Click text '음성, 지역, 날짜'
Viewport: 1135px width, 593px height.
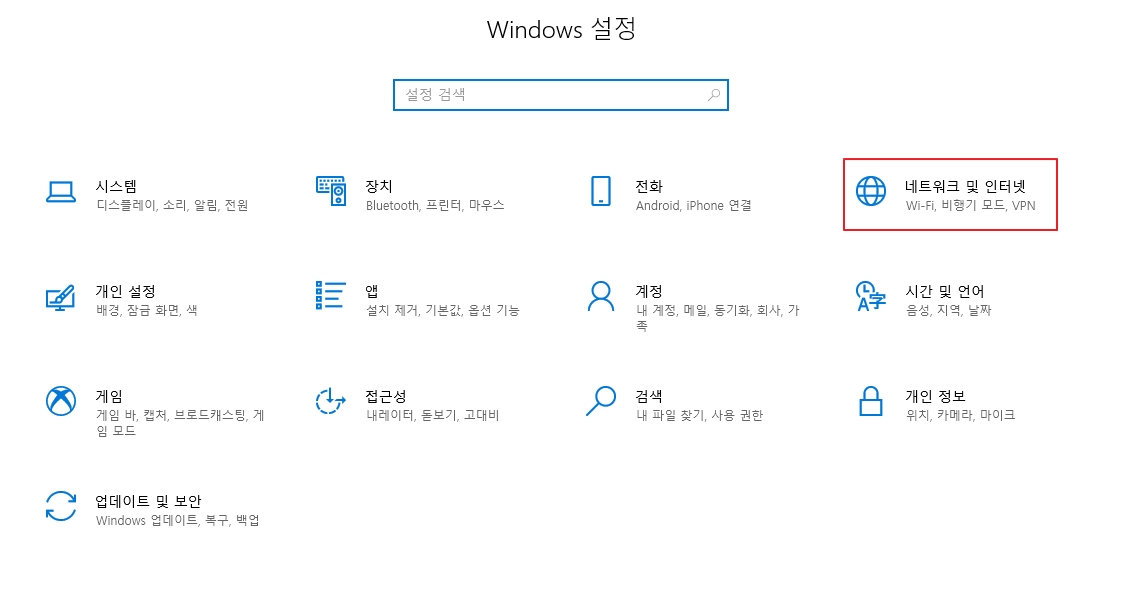pos(949,311)
